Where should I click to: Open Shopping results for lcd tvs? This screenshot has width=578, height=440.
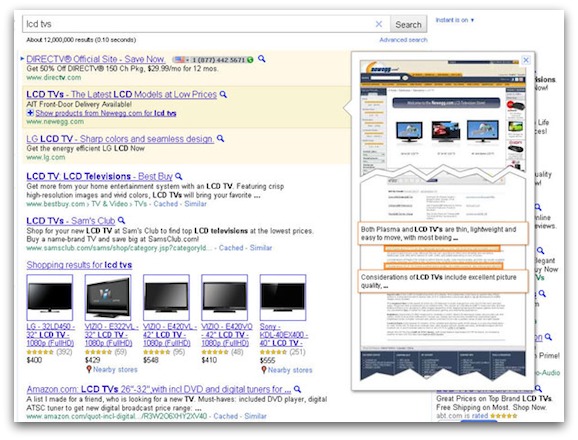pos(79,265)
